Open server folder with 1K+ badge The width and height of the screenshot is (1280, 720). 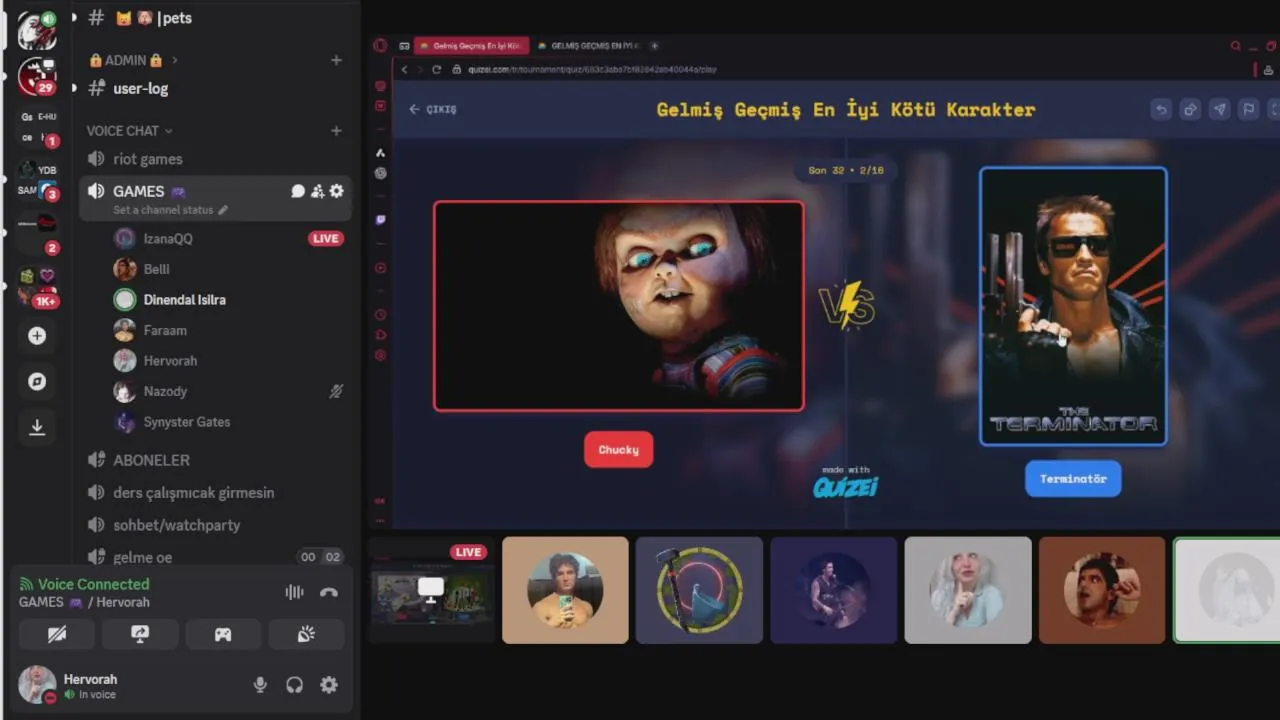pos(37,285)
